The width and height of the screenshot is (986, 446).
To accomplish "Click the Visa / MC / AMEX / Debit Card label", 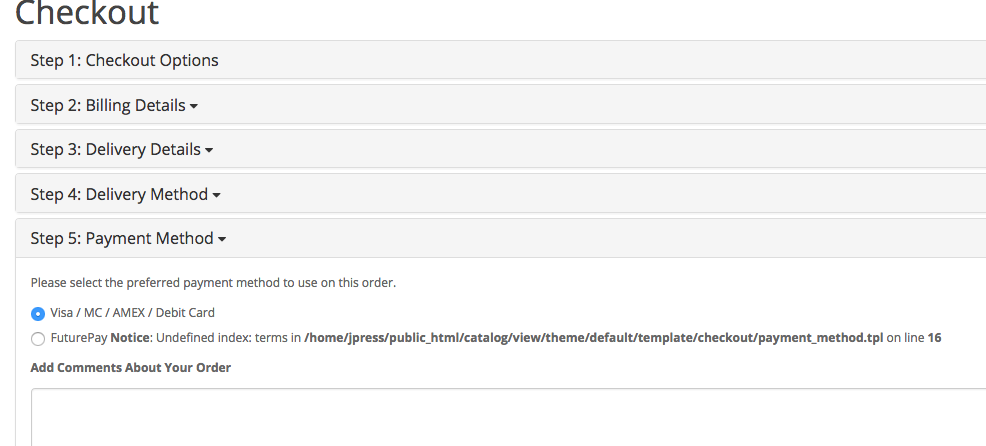I will [133, 313].
